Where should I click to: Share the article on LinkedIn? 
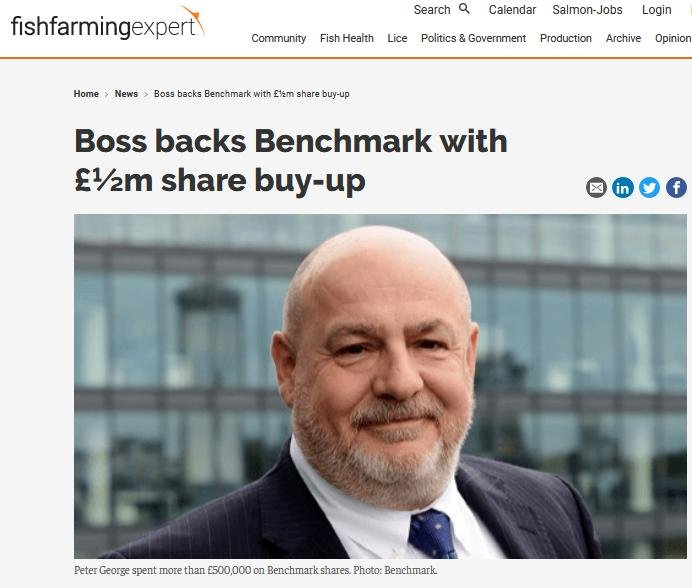623,188
